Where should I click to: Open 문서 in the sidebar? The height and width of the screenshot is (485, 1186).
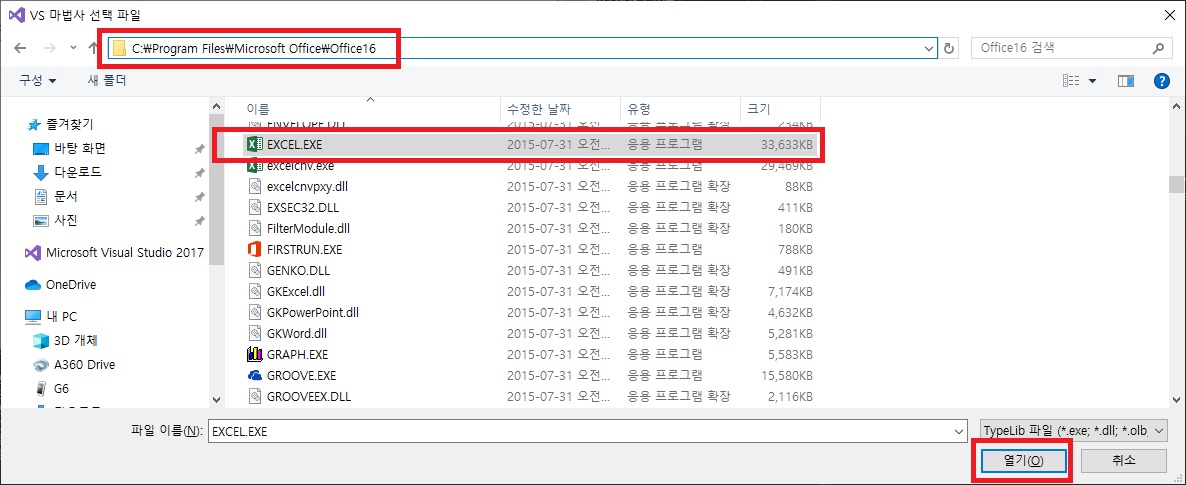[55, 196]
